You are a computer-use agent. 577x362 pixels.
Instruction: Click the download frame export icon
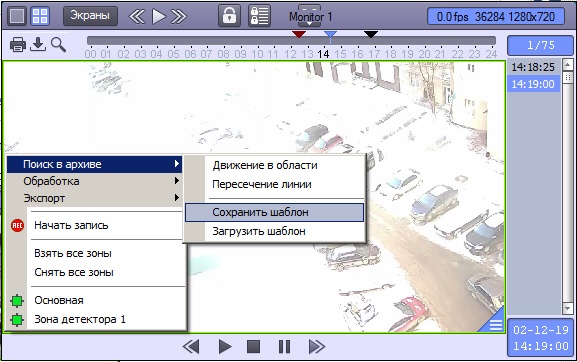point(38,44)
